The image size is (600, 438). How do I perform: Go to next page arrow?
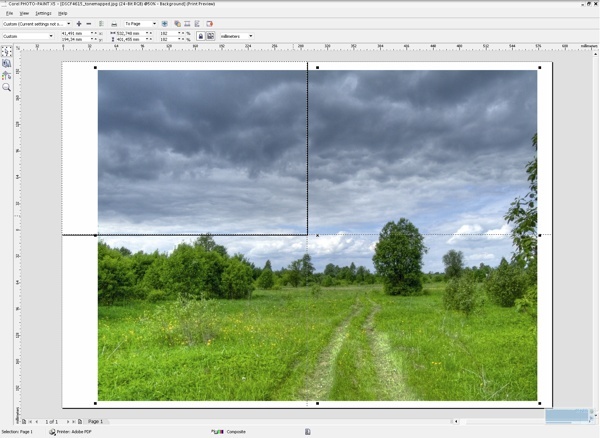(x=68, y=422)
